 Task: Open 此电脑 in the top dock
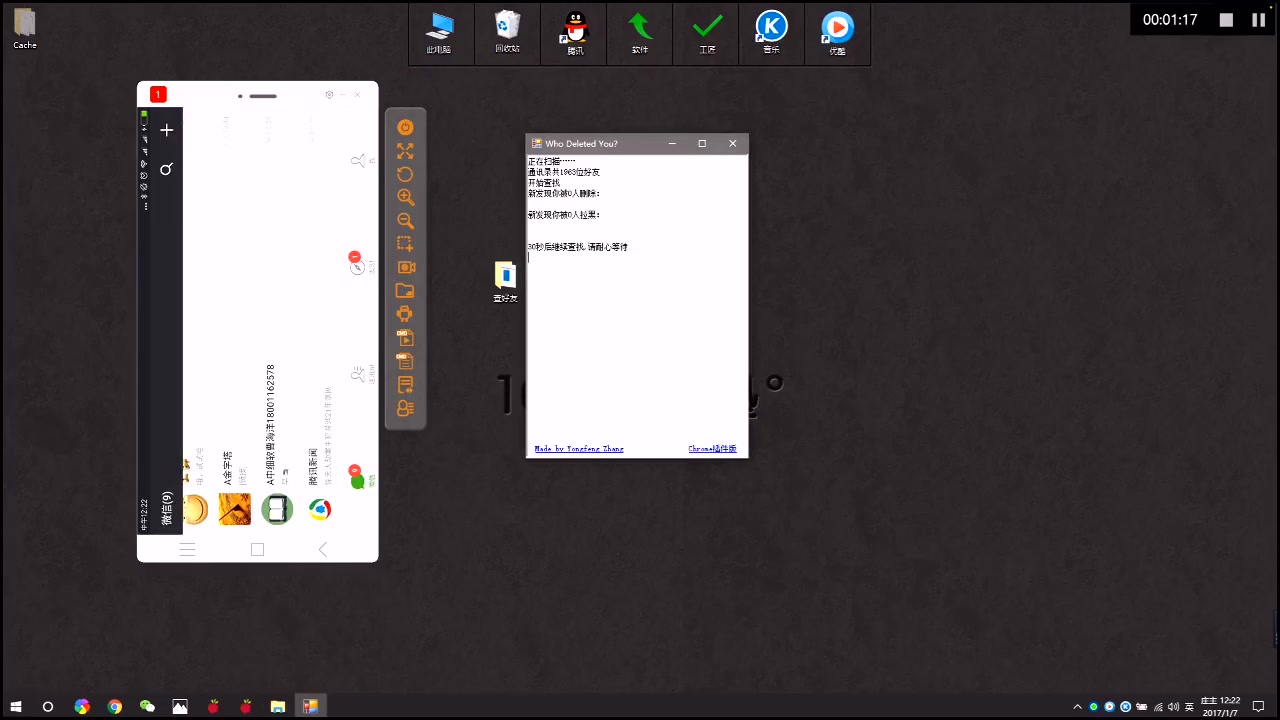point(439,33)
